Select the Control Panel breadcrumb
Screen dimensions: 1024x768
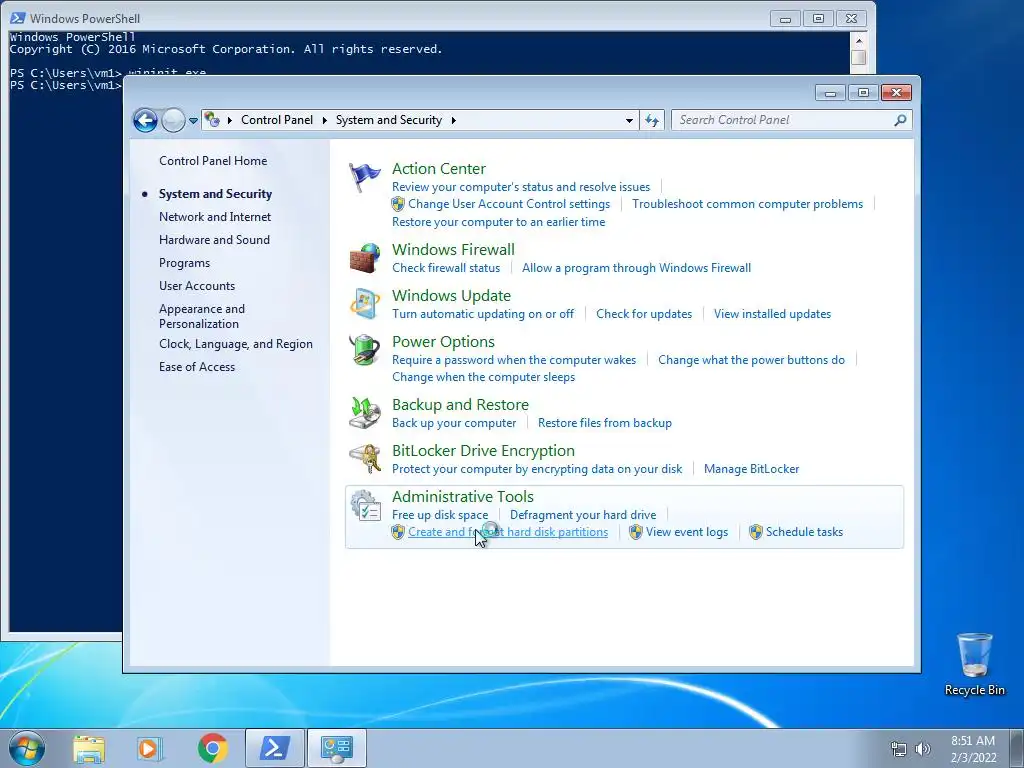point(277,120)
